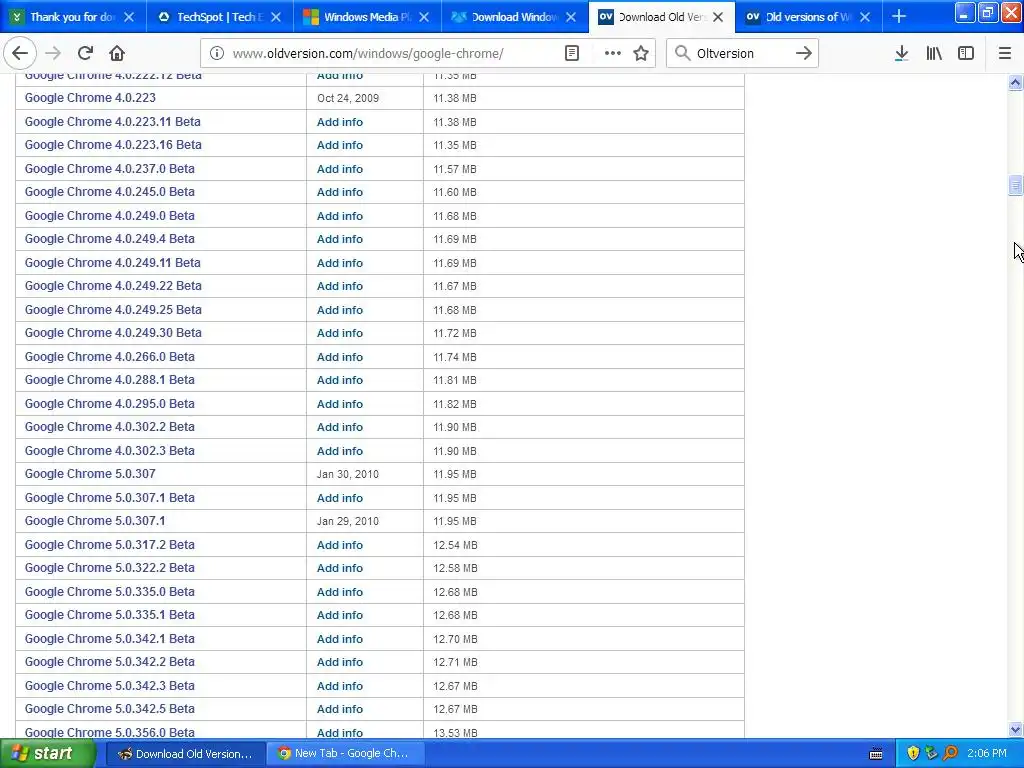Screen dimensions: 1024x768
Task: Open Google Chrome 4.0.302.3 Beta link
Action: [110, 451]
